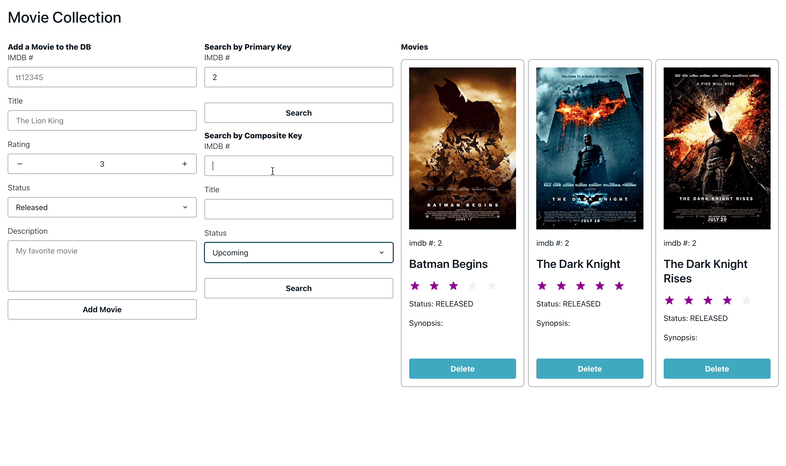Screen dimensions: 786x466
Task: Click fourth star on The Dark Knight card
Action: click(600, 286)
